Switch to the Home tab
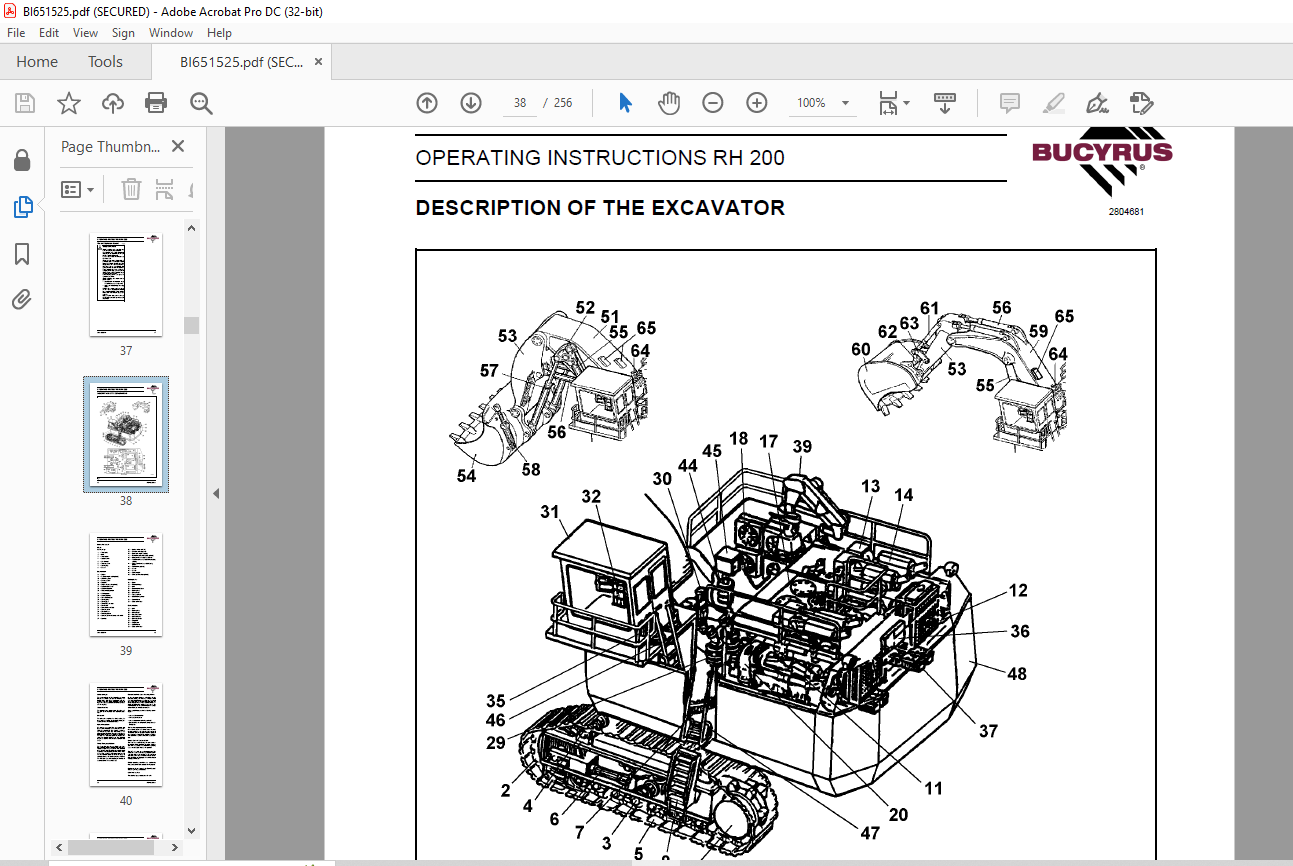The width and height of the screenshot is (1293, 866). [37, 62]
